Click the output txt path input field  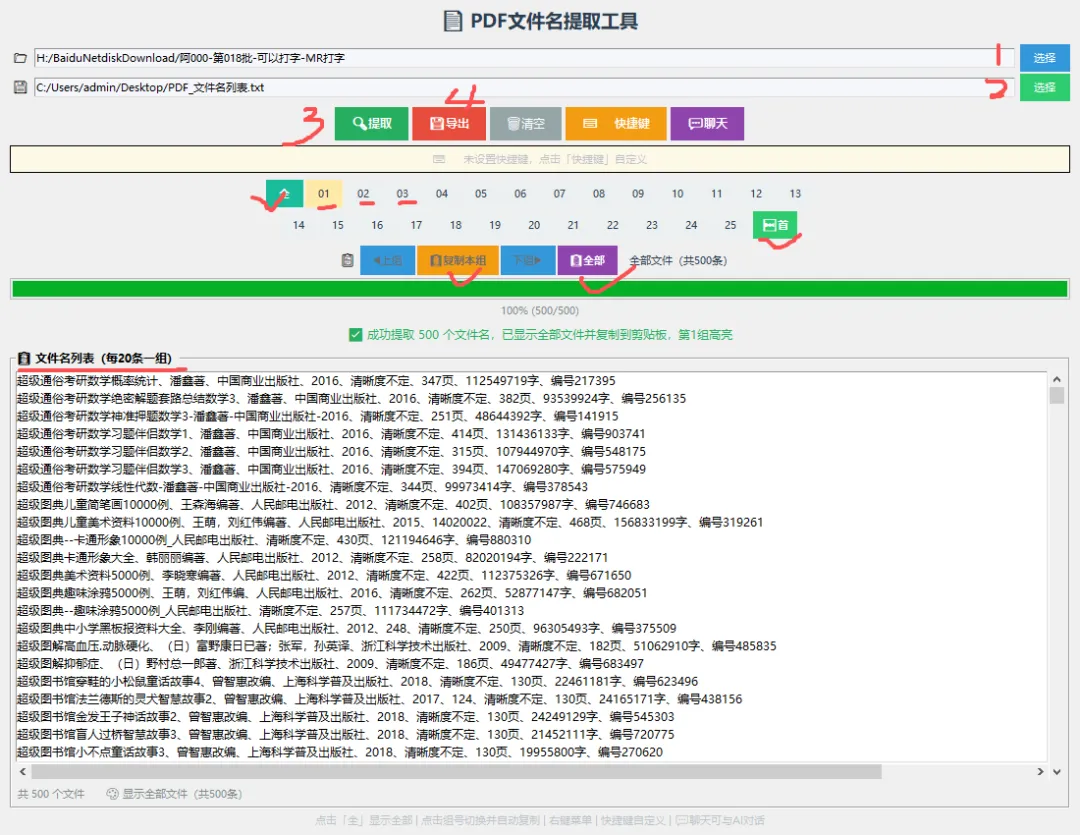click(x=523, y=87)
